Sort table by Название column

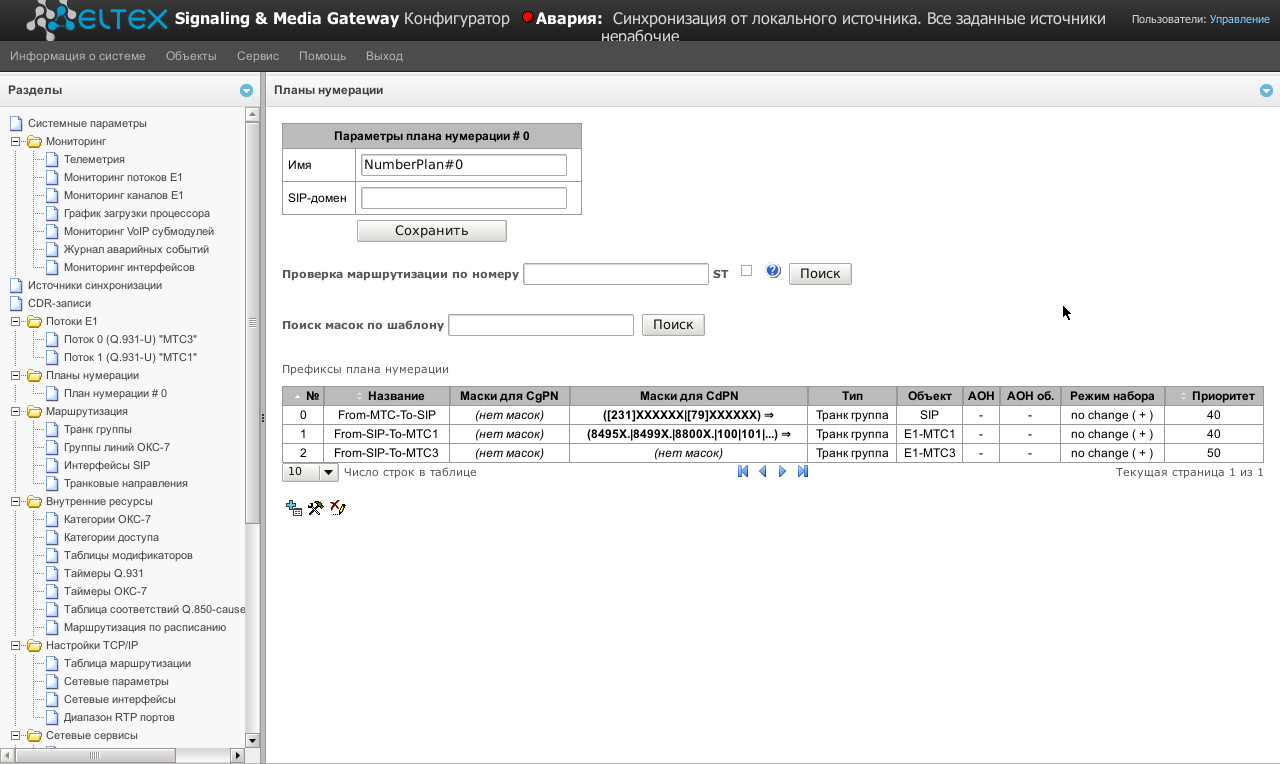click(x=387, y=396)
